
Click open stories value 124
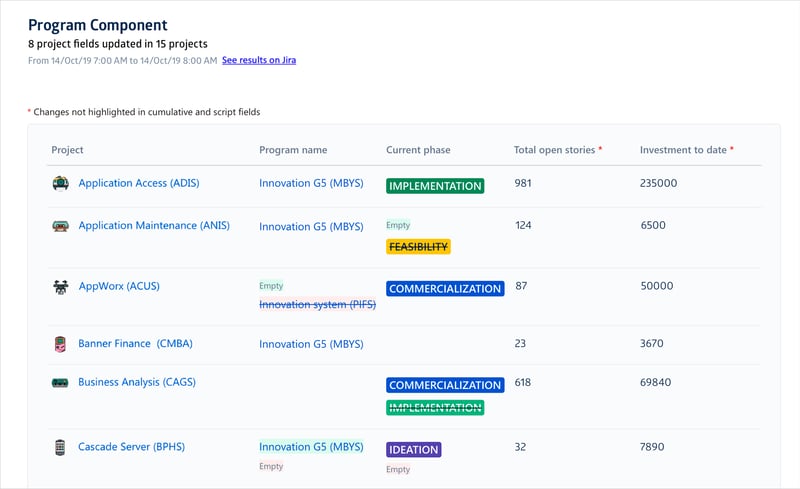[x=523, y=225]
